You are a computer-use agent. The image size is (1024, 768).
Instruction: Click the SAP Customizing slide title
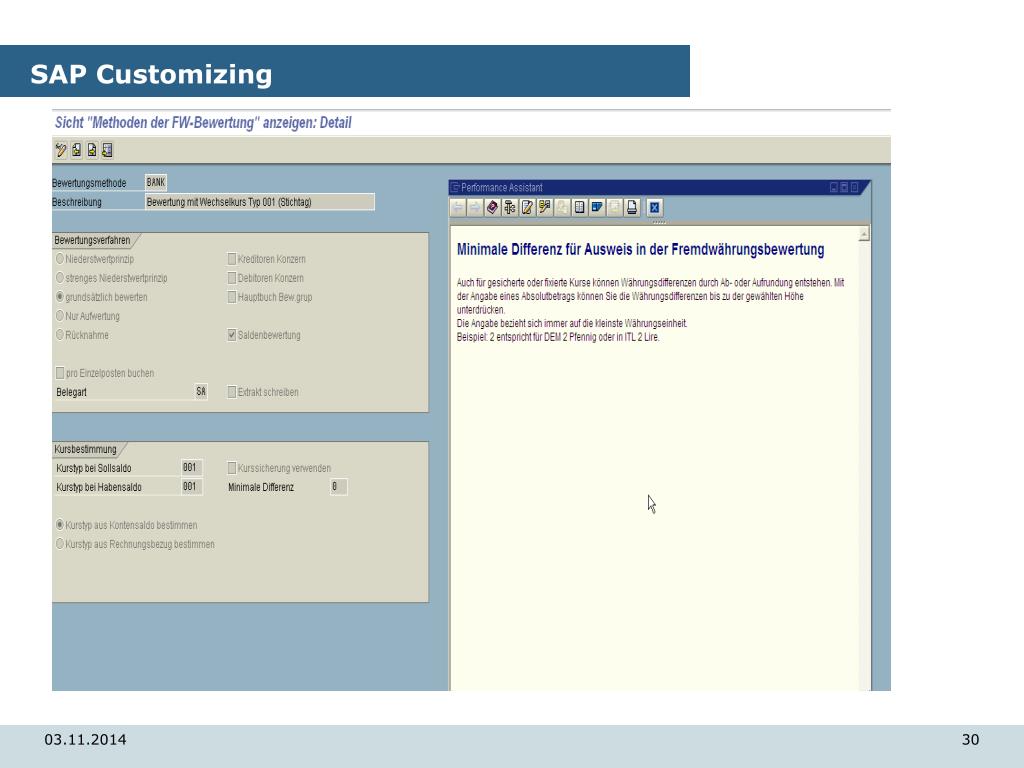151,74
